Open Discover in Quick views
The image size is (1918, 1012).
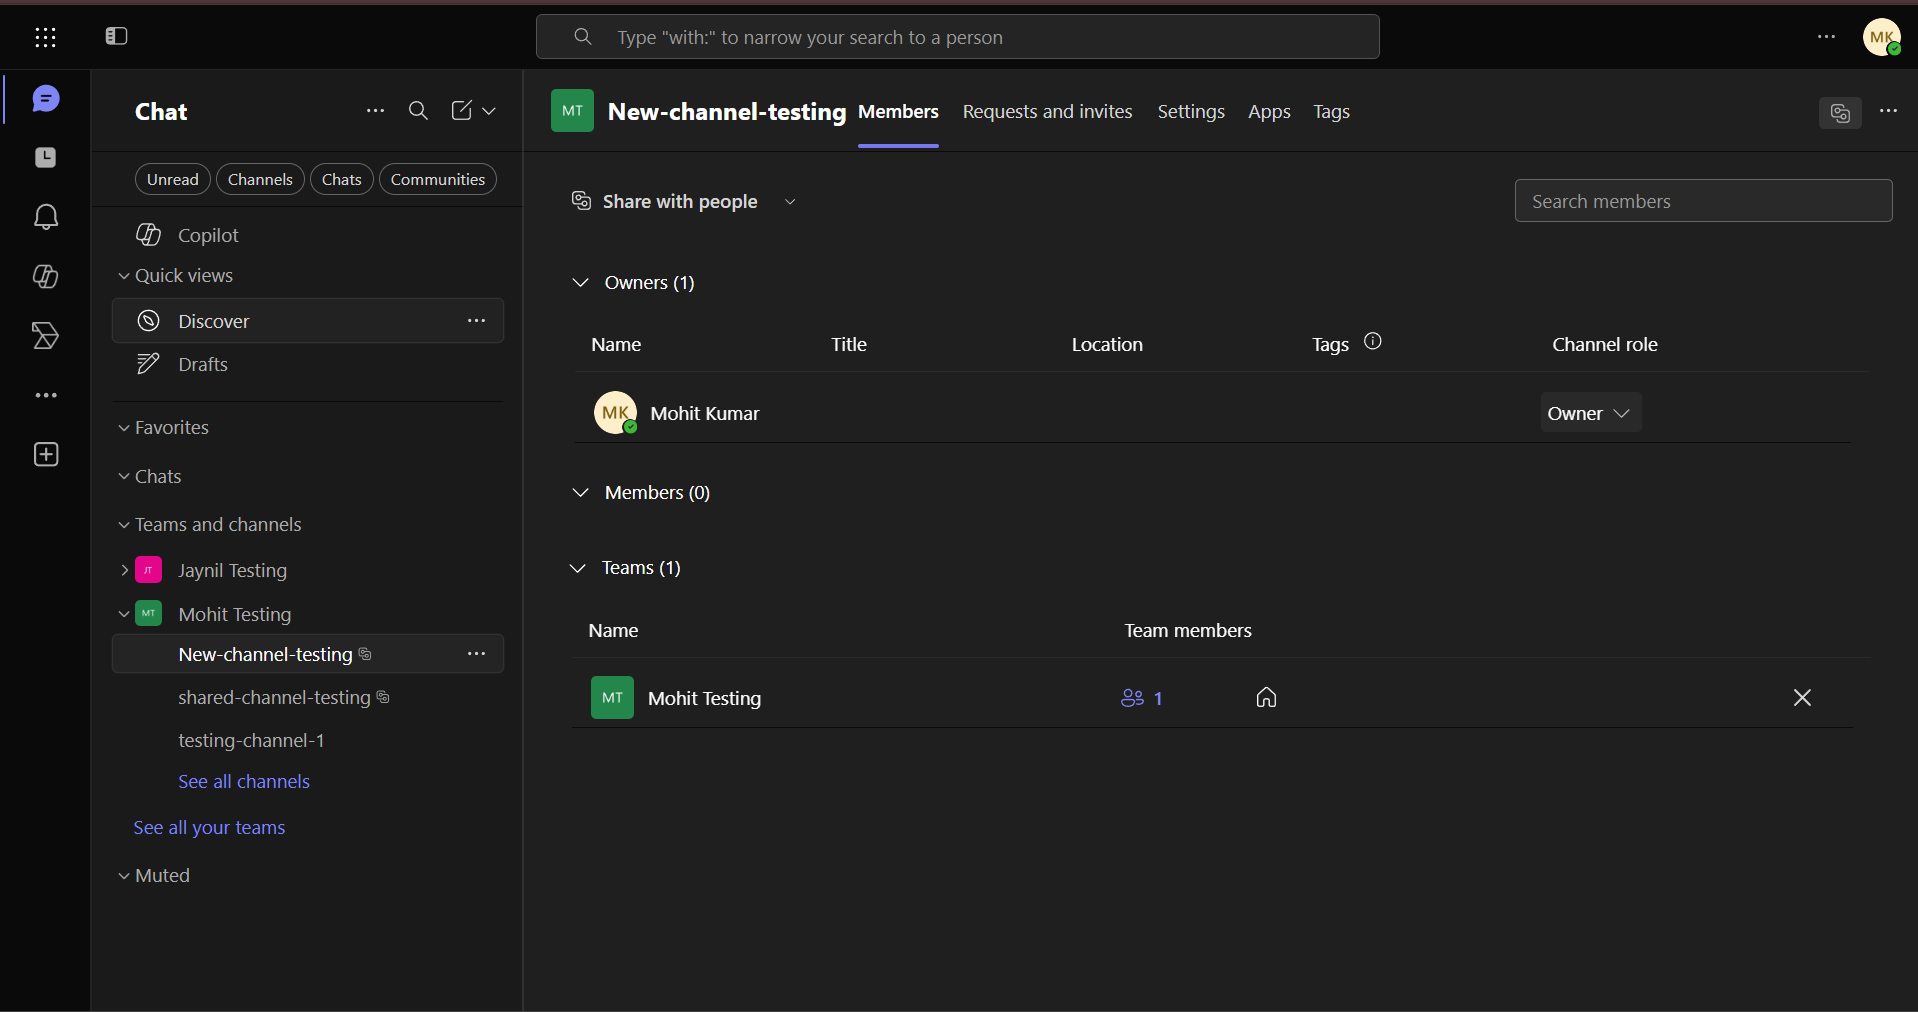(x=308, y=321)
